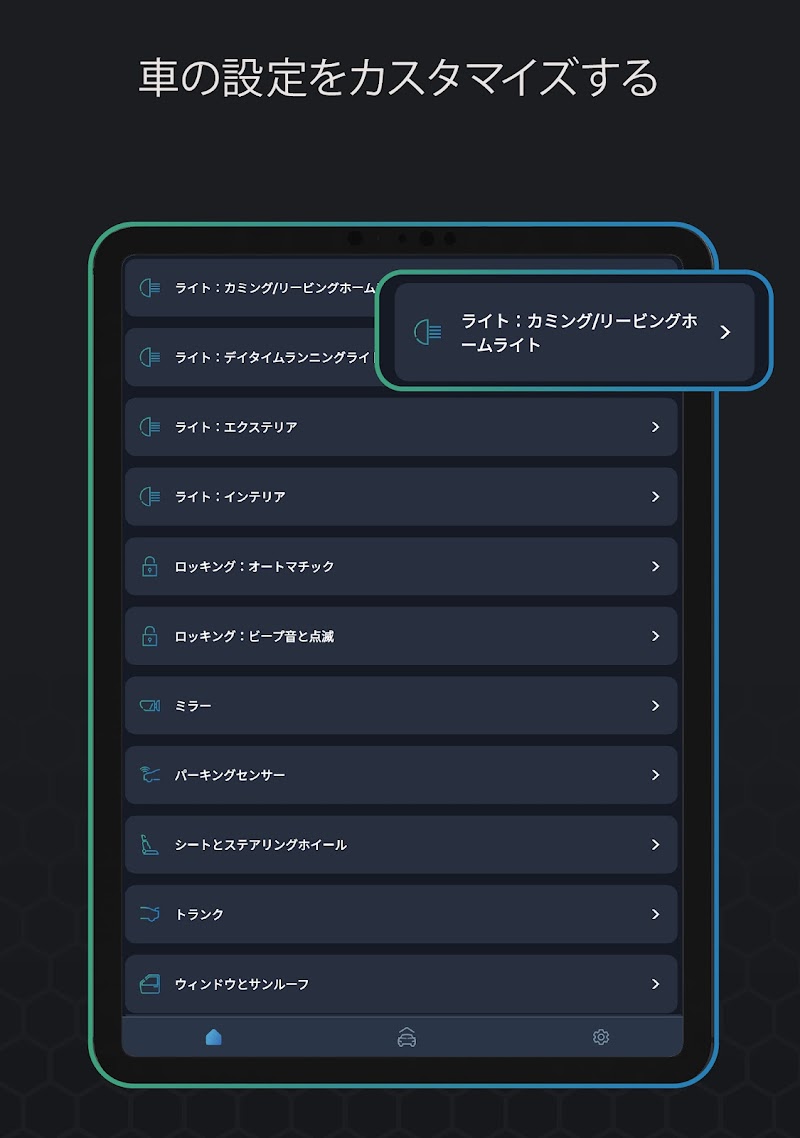Click the trunk icon in トランク row
The width and height of the screenshot is (800, 1138).
pyautogui.click(x=149, y=914)
